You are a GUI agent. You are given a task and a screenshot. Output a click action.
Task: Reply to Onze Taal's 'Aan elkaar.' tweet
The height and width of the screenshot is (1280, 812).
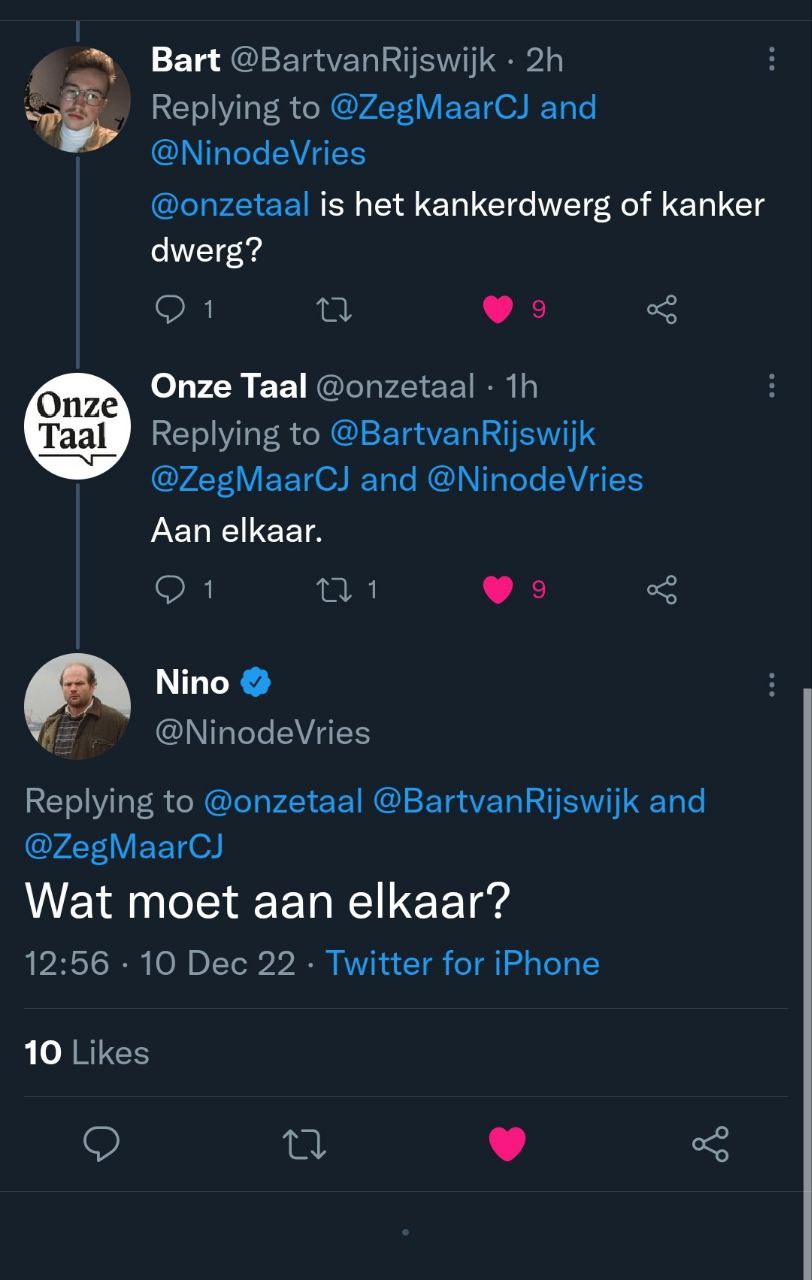point(172,590)
